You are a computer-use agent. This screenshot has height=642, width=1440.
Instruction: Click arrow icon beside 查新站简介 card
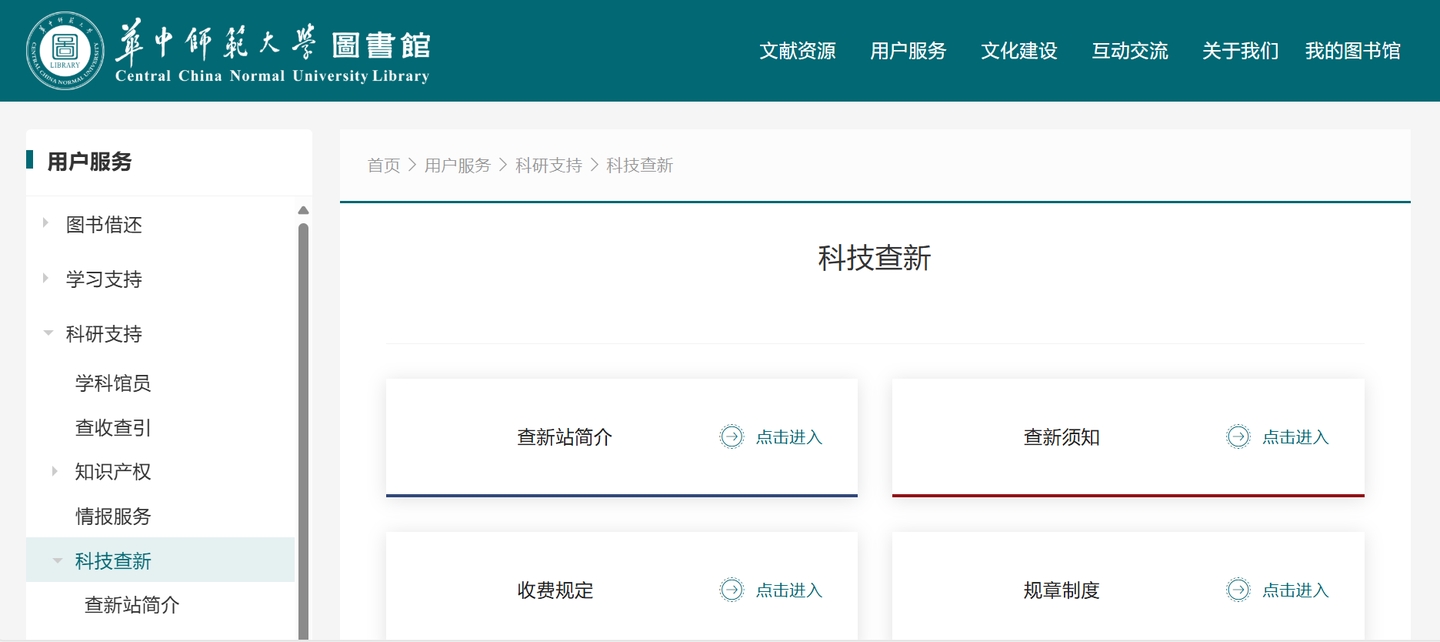(732, 437)
